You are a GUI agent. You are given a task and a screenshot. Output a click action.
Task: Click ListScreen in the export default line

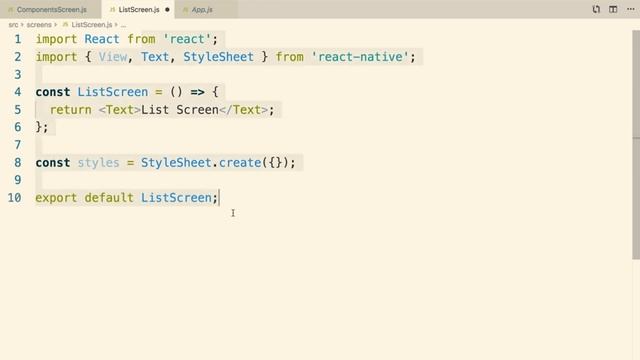coord(176,198)
